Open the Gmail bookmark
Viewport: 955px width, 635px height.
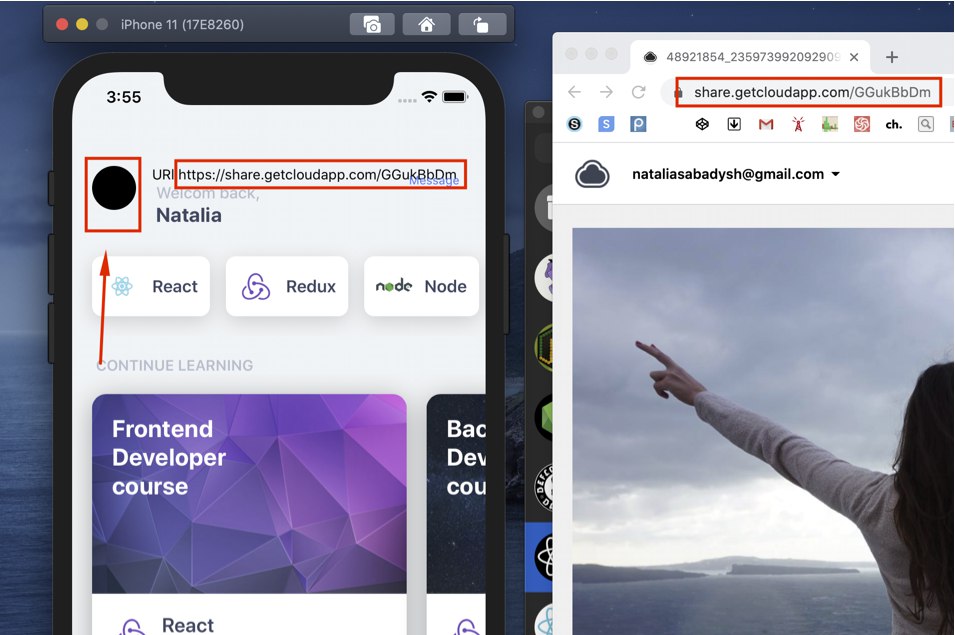point(766,124)
